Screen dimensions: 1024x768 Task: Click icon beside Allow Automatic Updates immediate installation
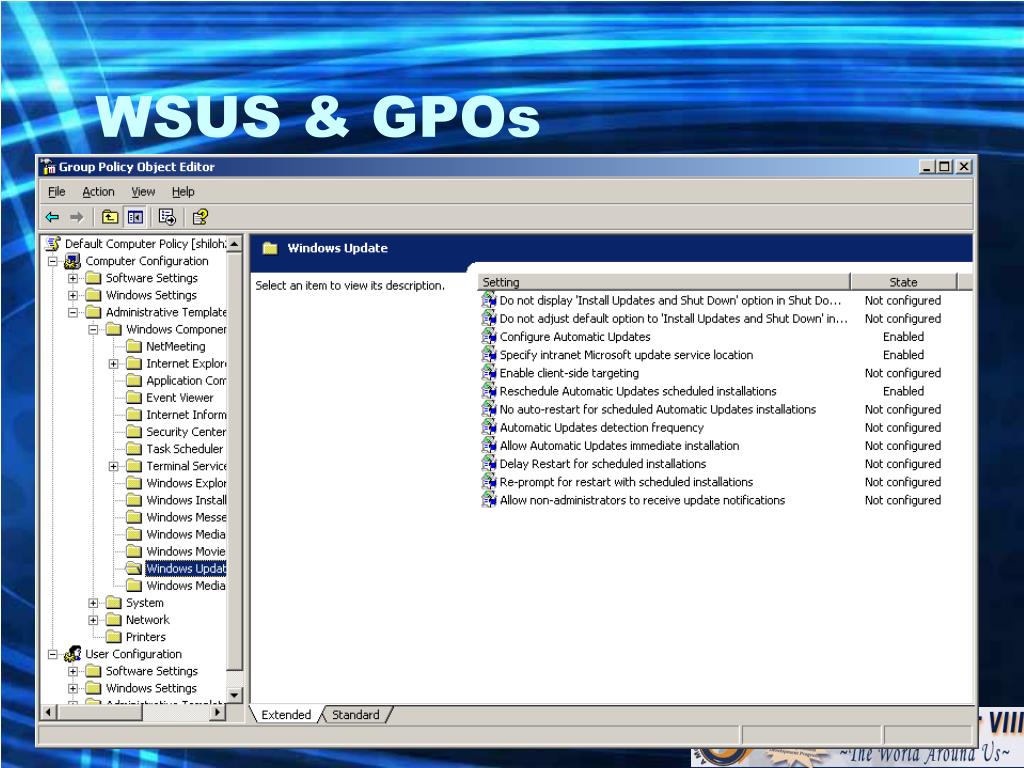[489, 446]
